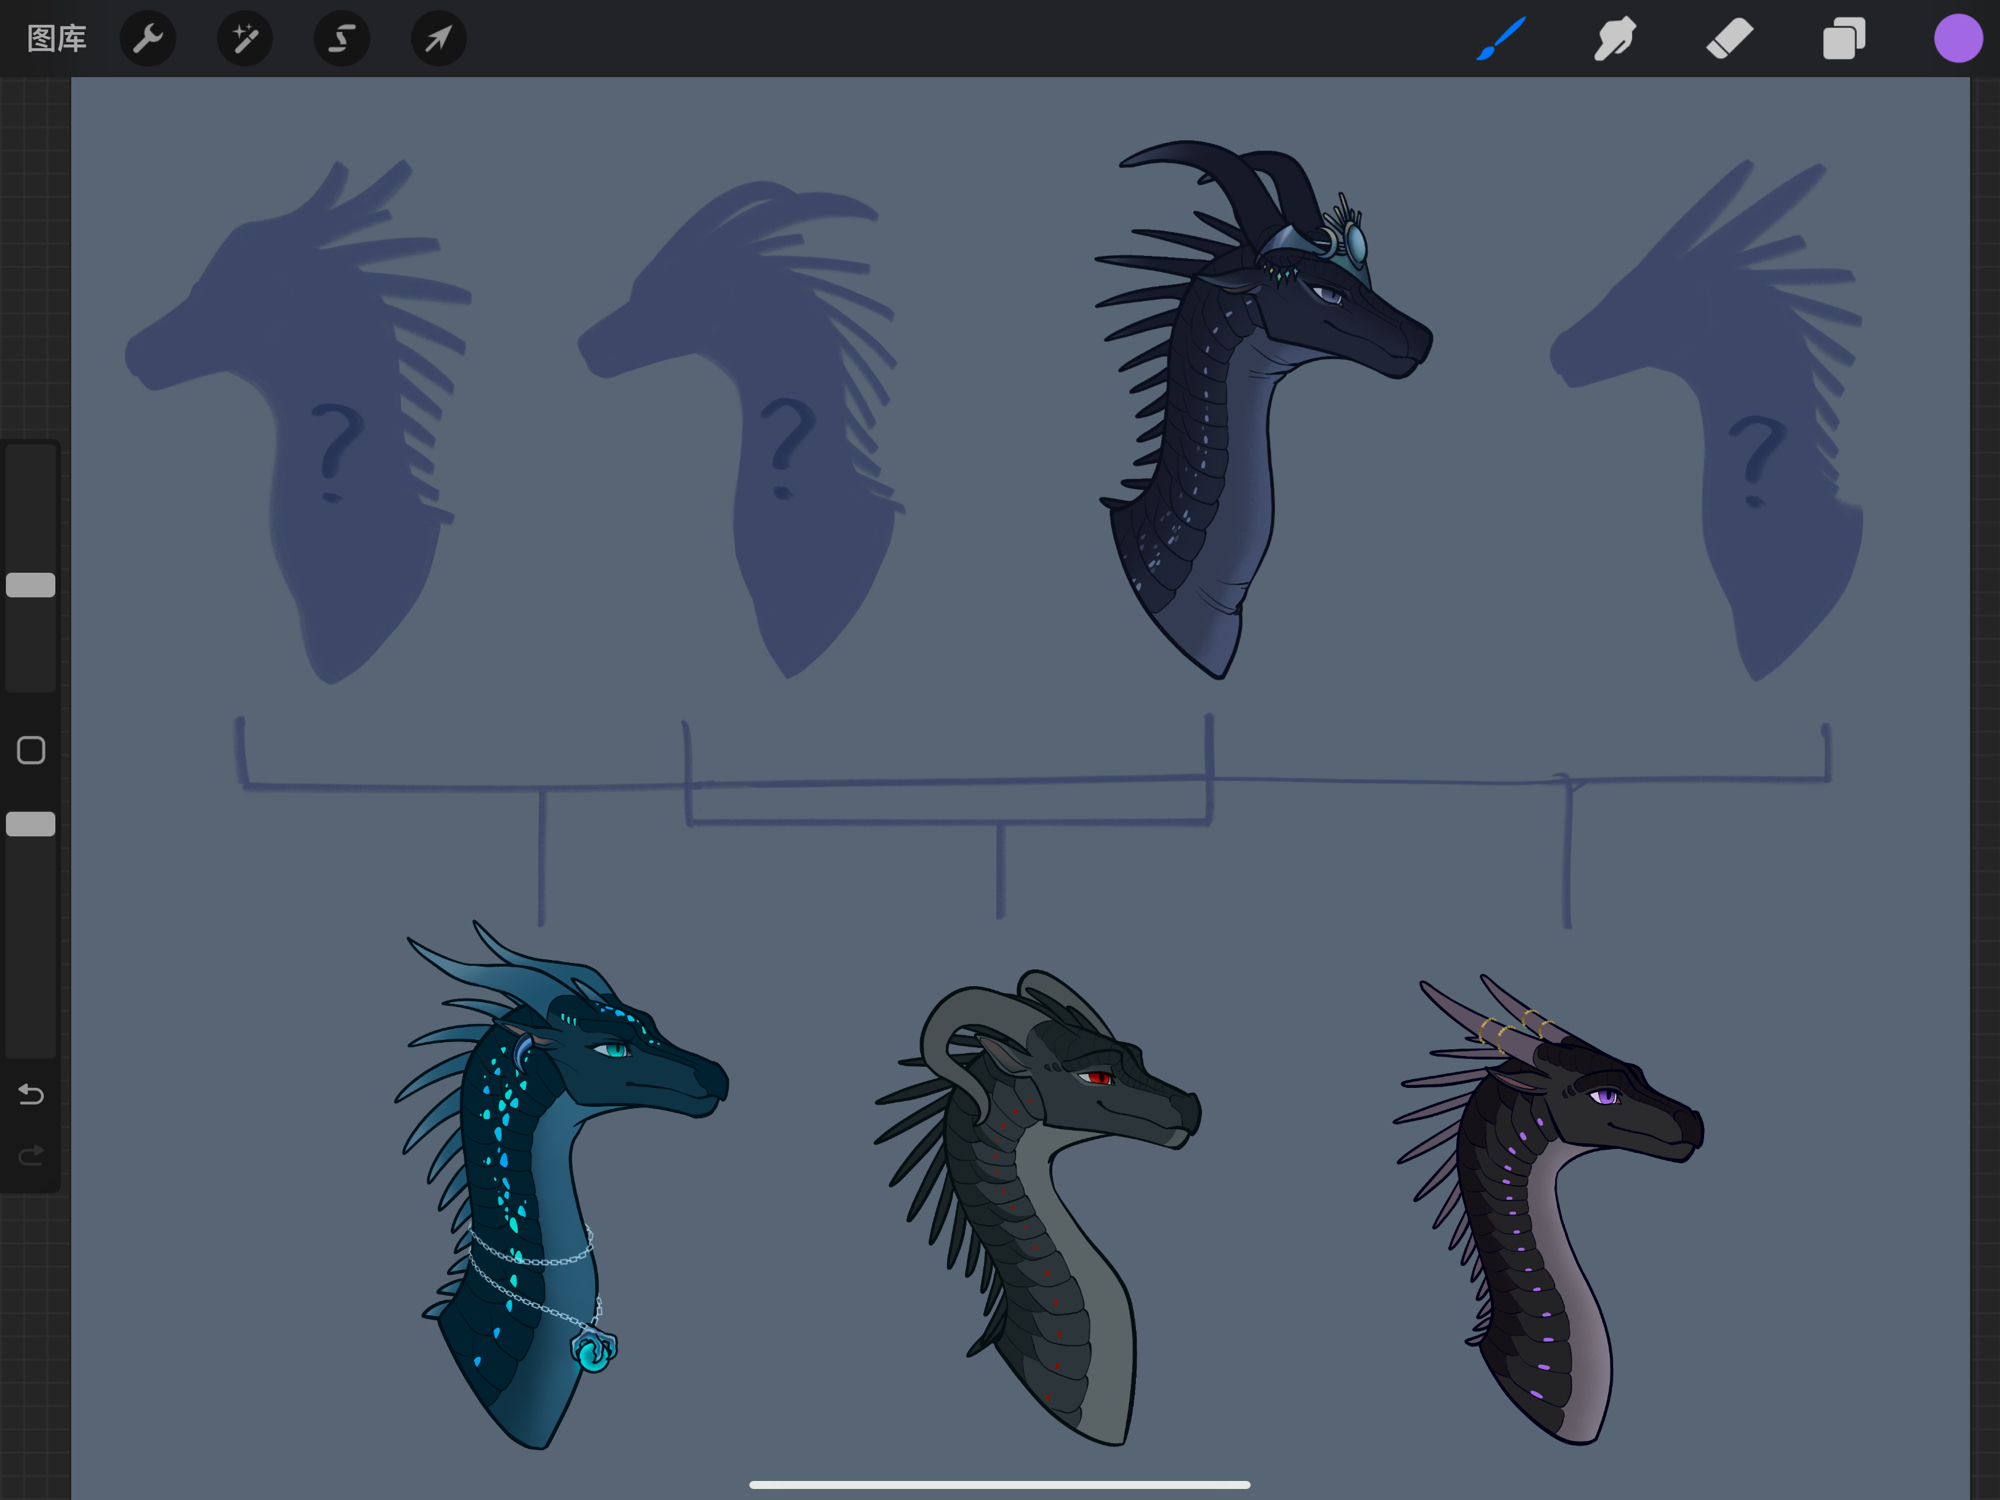Activate the Selection tool
Image resolution: width=2000 pixels, height=1500 pixels.
[342, 39]
